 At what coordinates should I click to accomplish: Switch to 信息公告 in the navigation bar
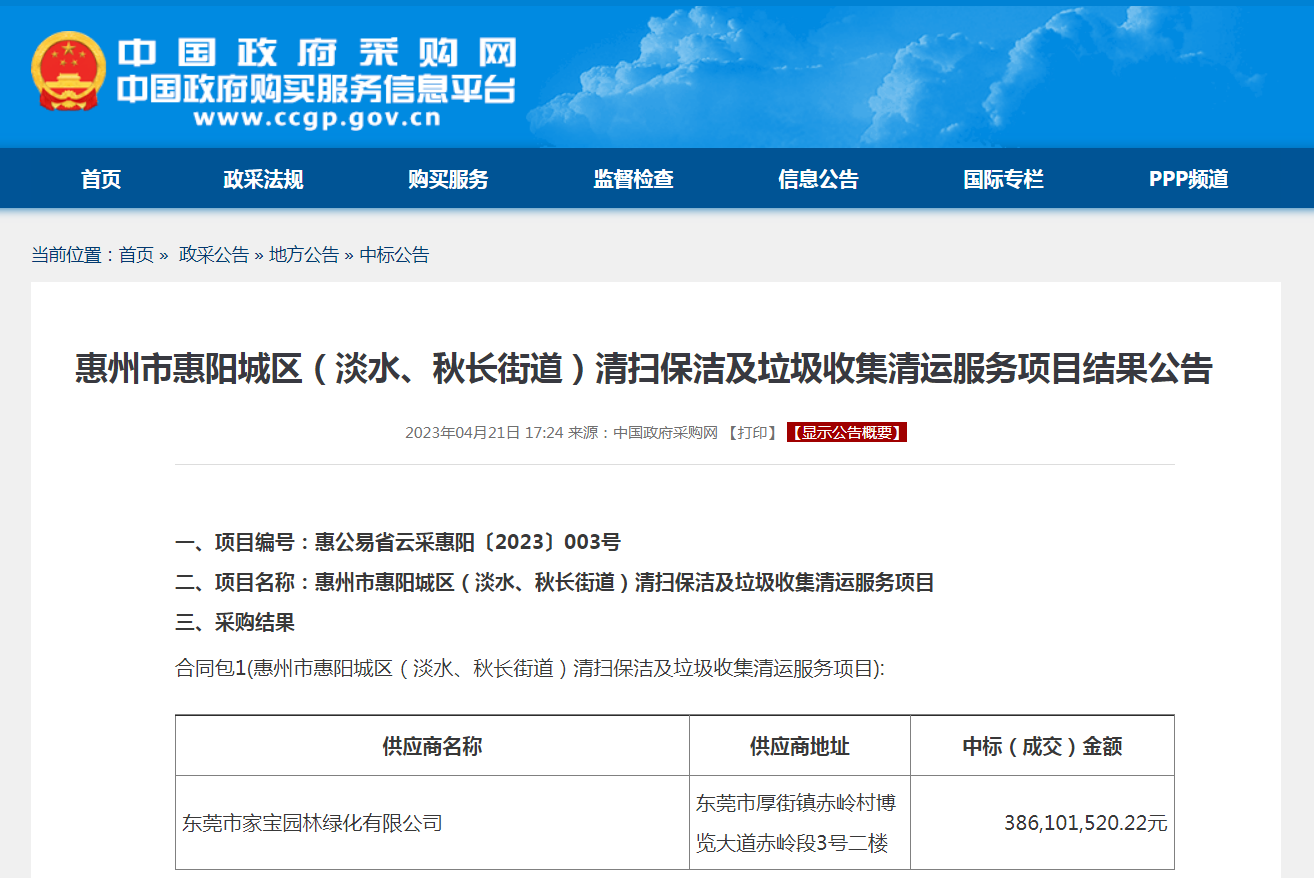[x=818, y=180]
